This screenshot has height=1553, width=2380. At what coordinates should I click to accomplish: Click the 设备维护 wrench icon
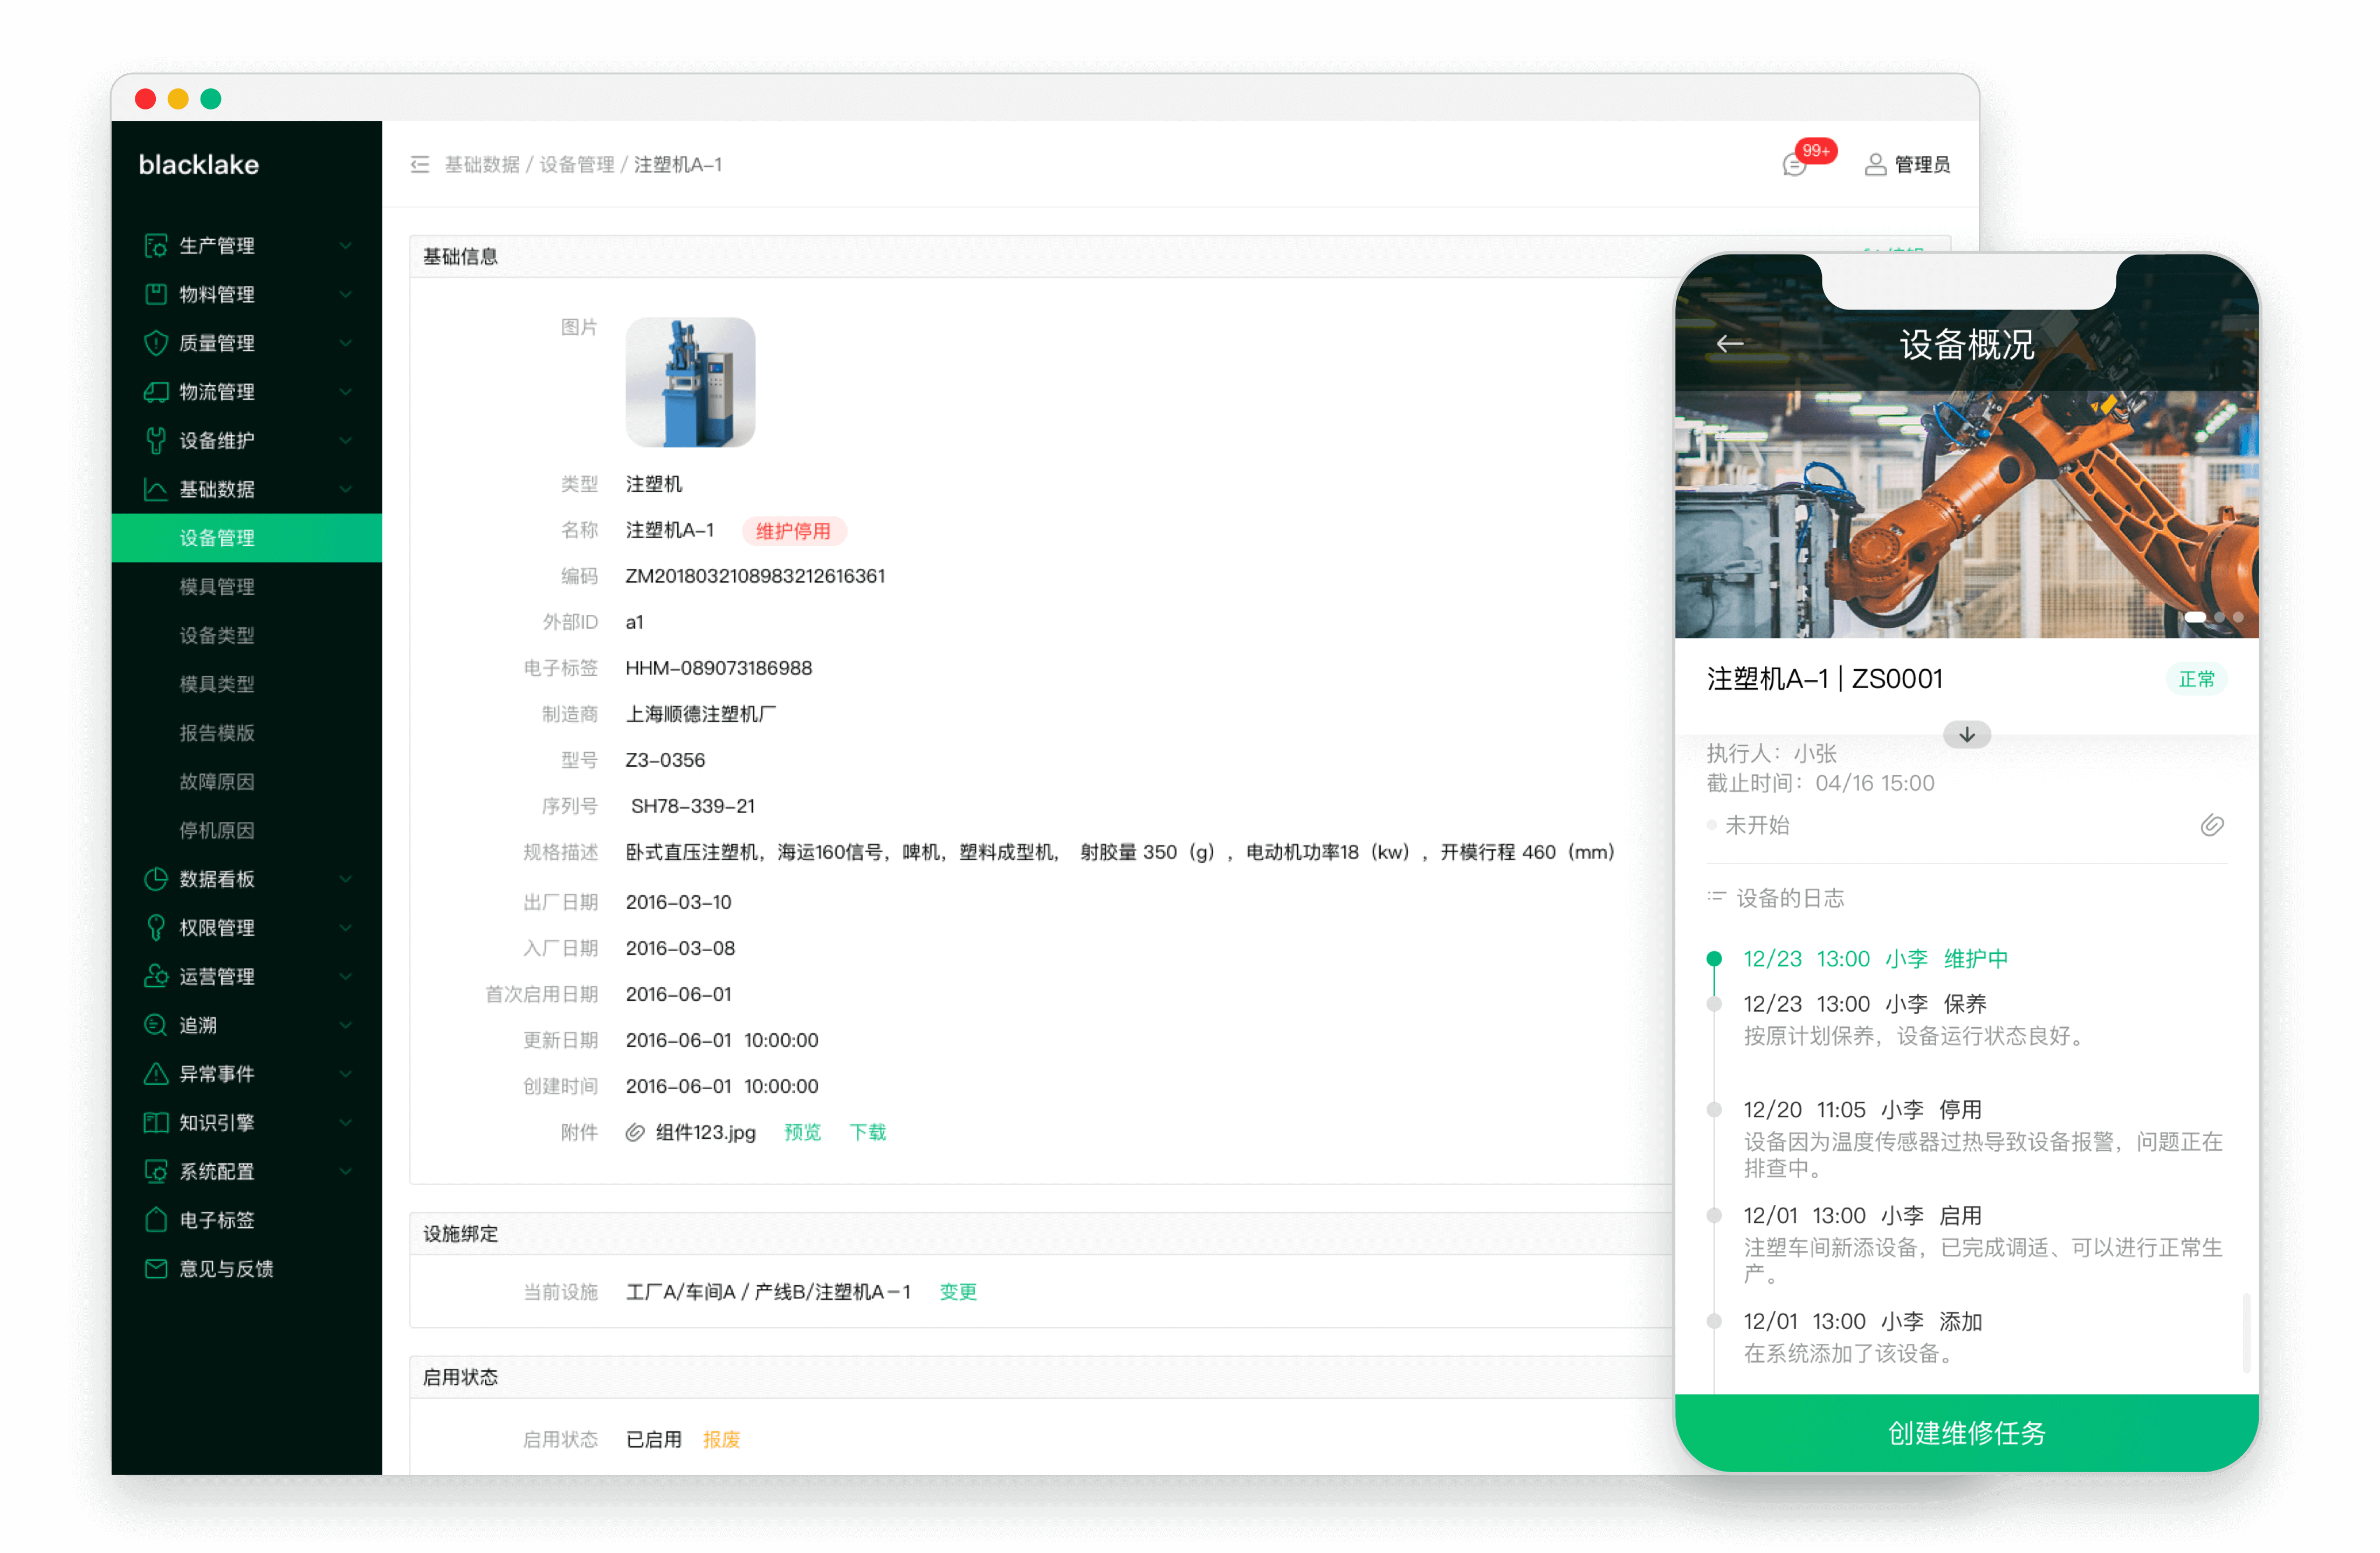coord(156,441)
